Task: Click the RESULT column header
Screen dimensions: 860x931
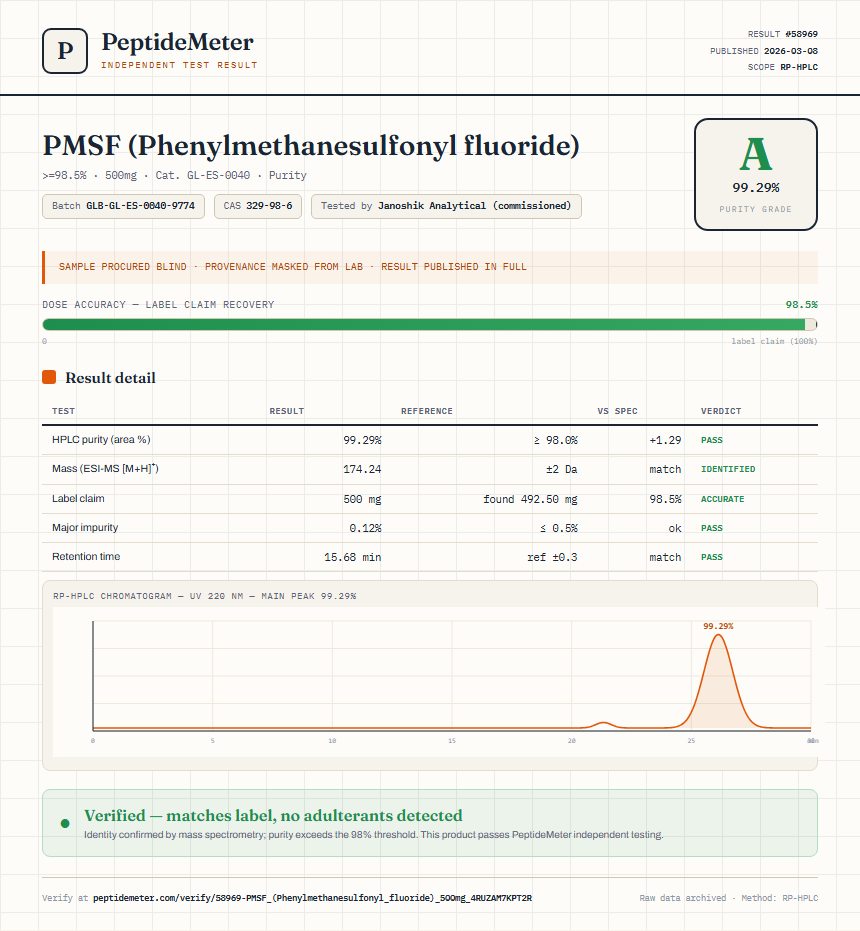Action: pos(286,411)
